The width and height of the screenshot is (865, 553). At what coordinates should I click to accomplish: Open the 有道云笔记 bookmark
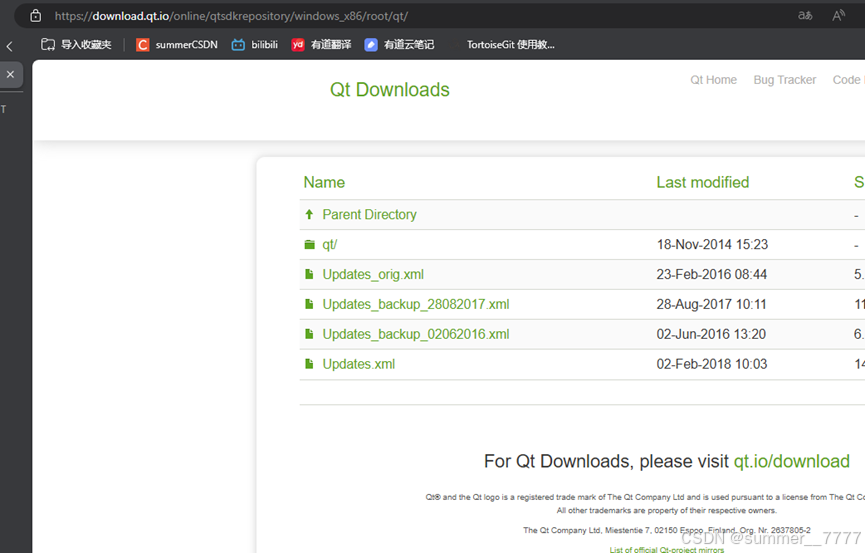coord(399,45)
